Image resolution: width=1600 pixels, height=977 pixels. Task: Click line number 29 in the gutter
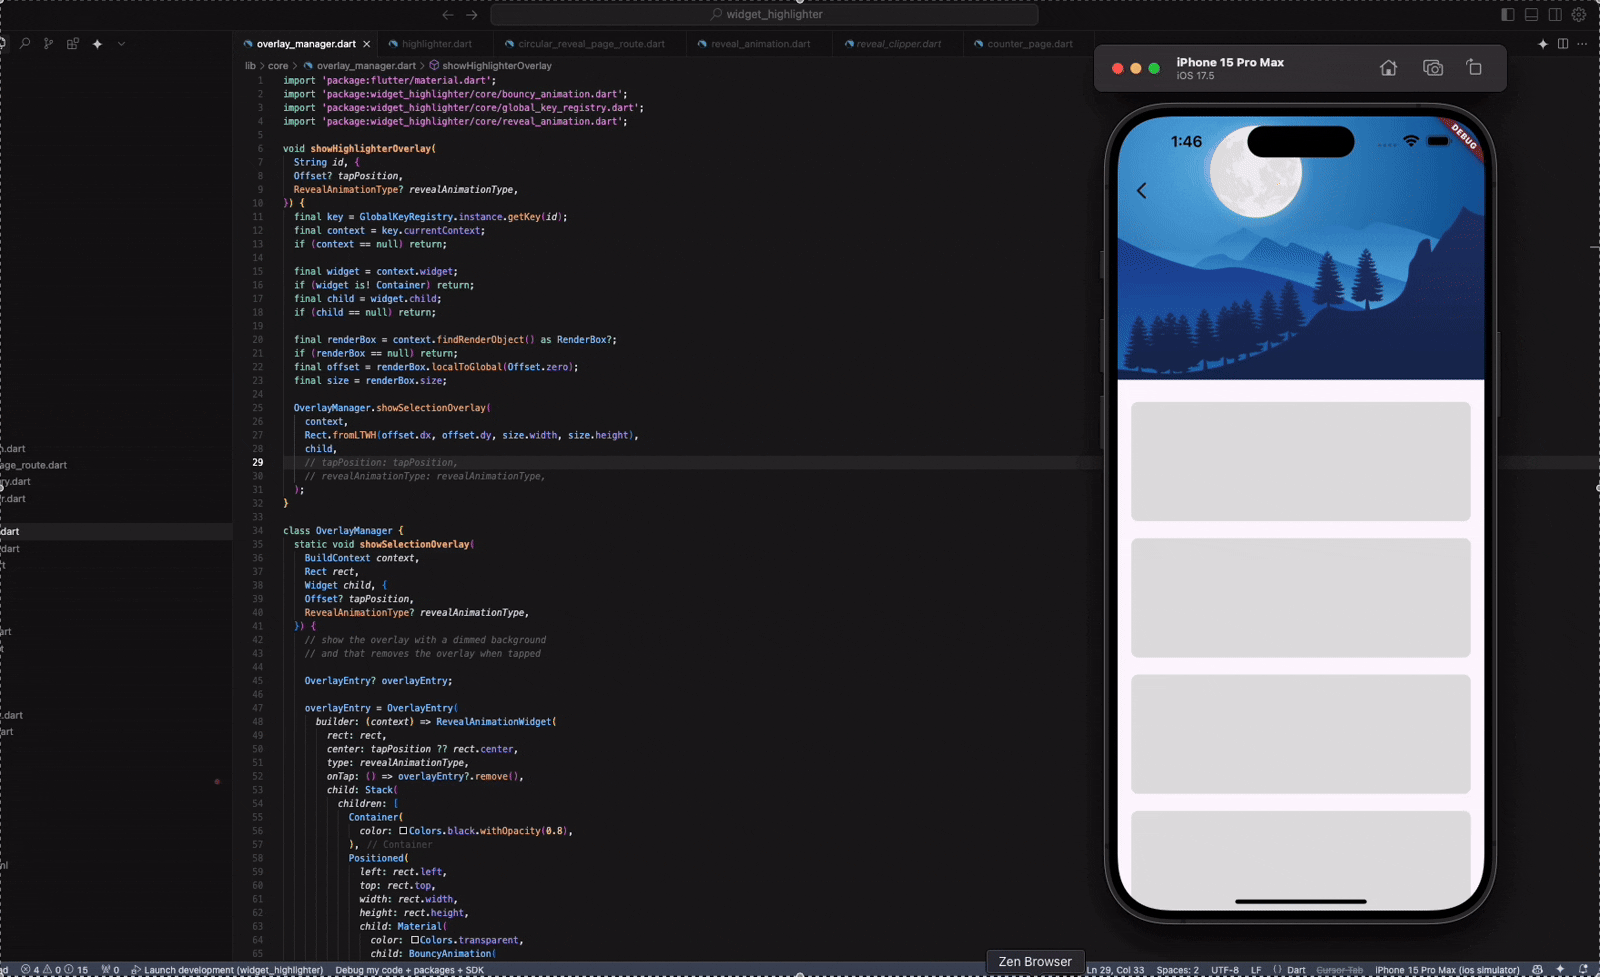(x=258, y=462)
